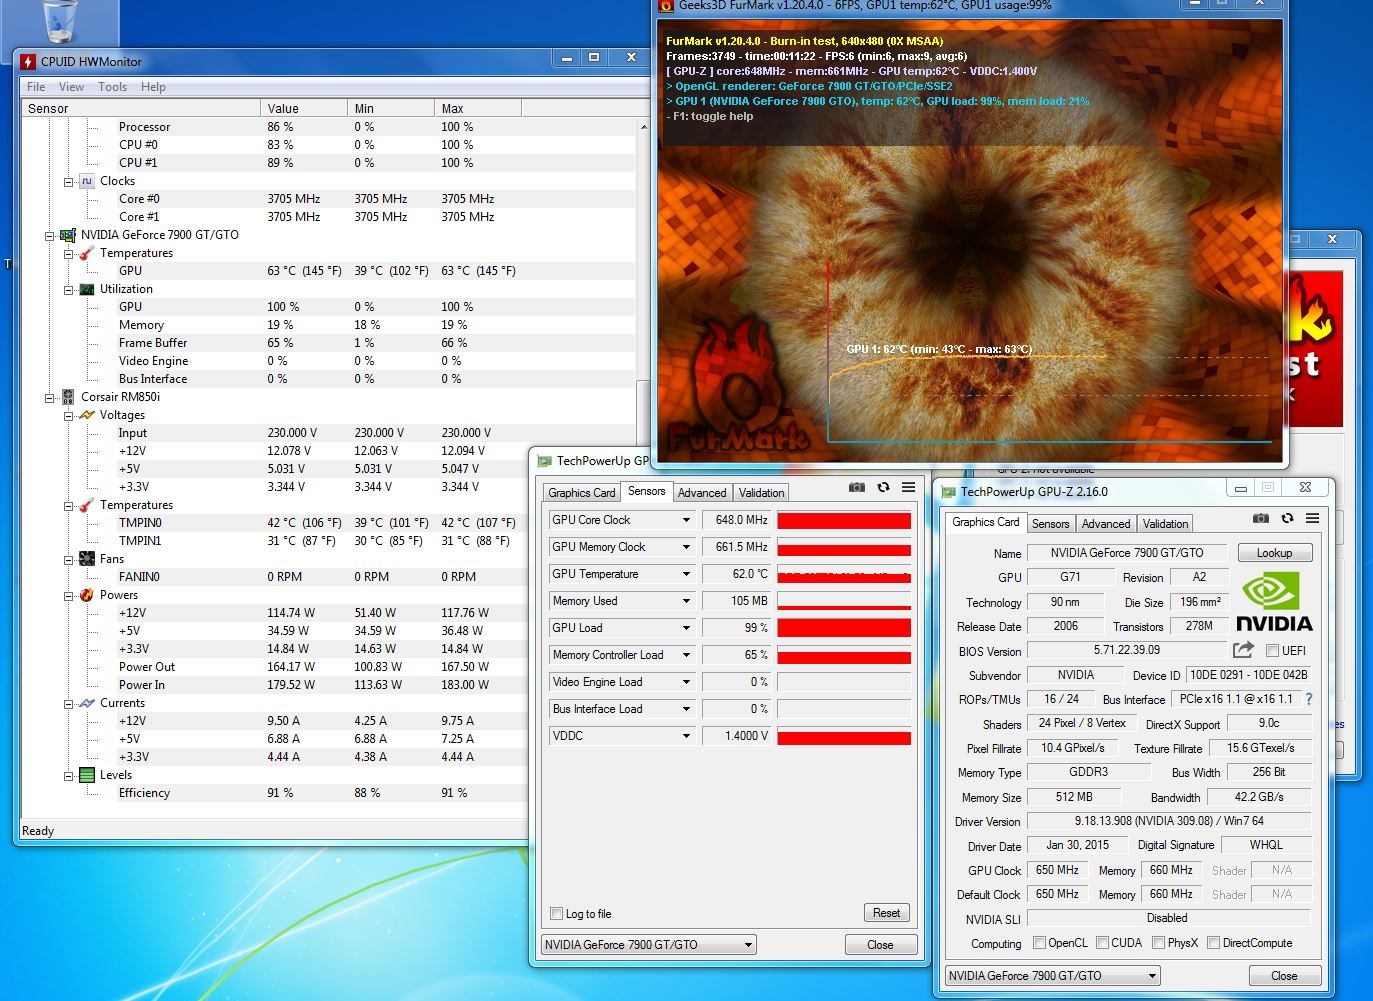This screenshot has width=1373, height=1001.
Task: Click the Clocks icon in HWMonitor tree
Action: (x=87, y=181)
